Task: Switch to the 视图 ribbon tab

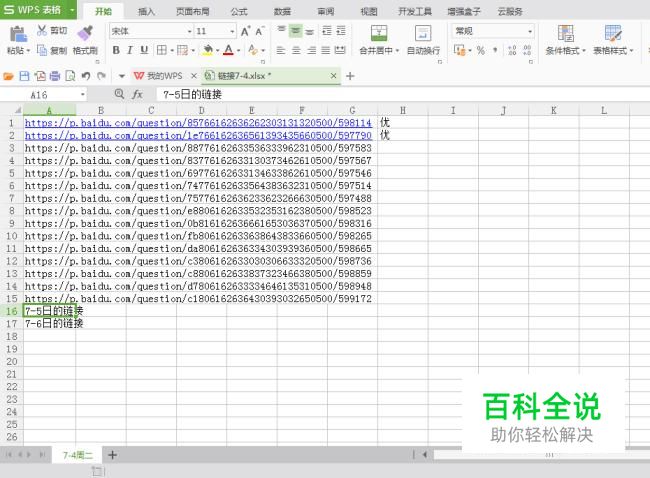Action: tap(369, 11)
